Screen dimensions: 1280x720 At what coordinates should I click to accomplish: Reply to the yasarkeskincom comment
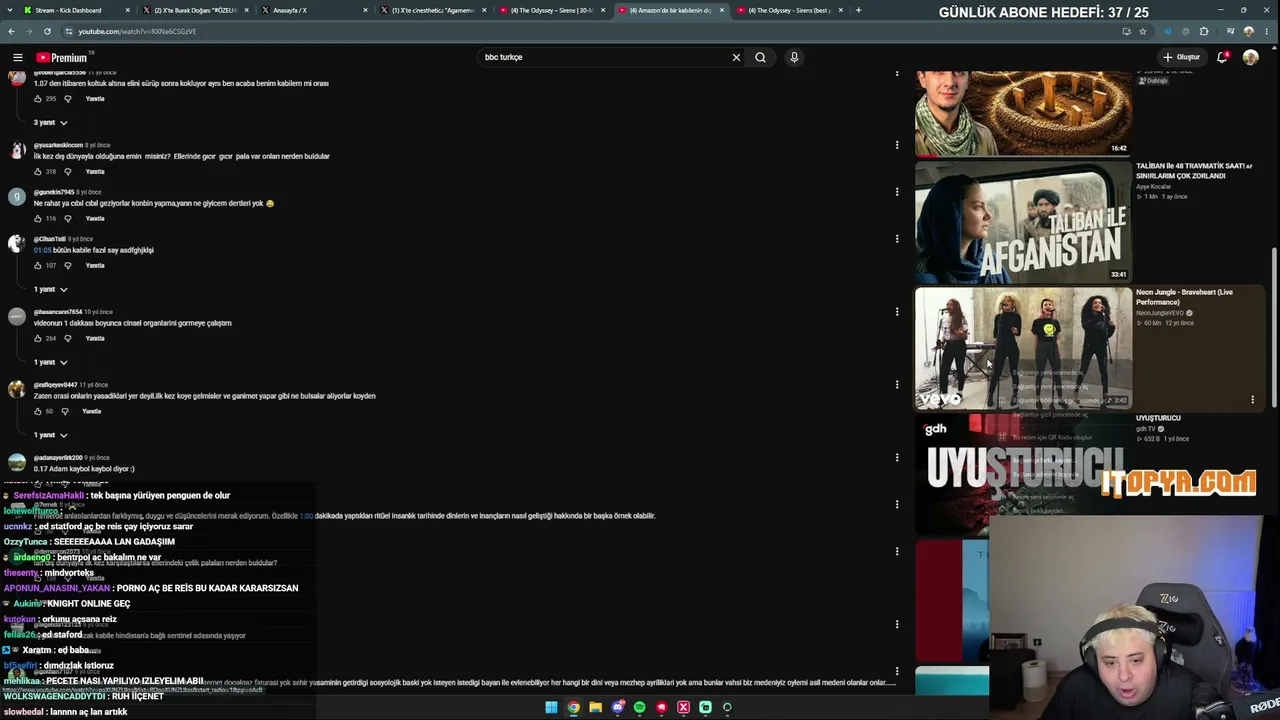point(95,172)
